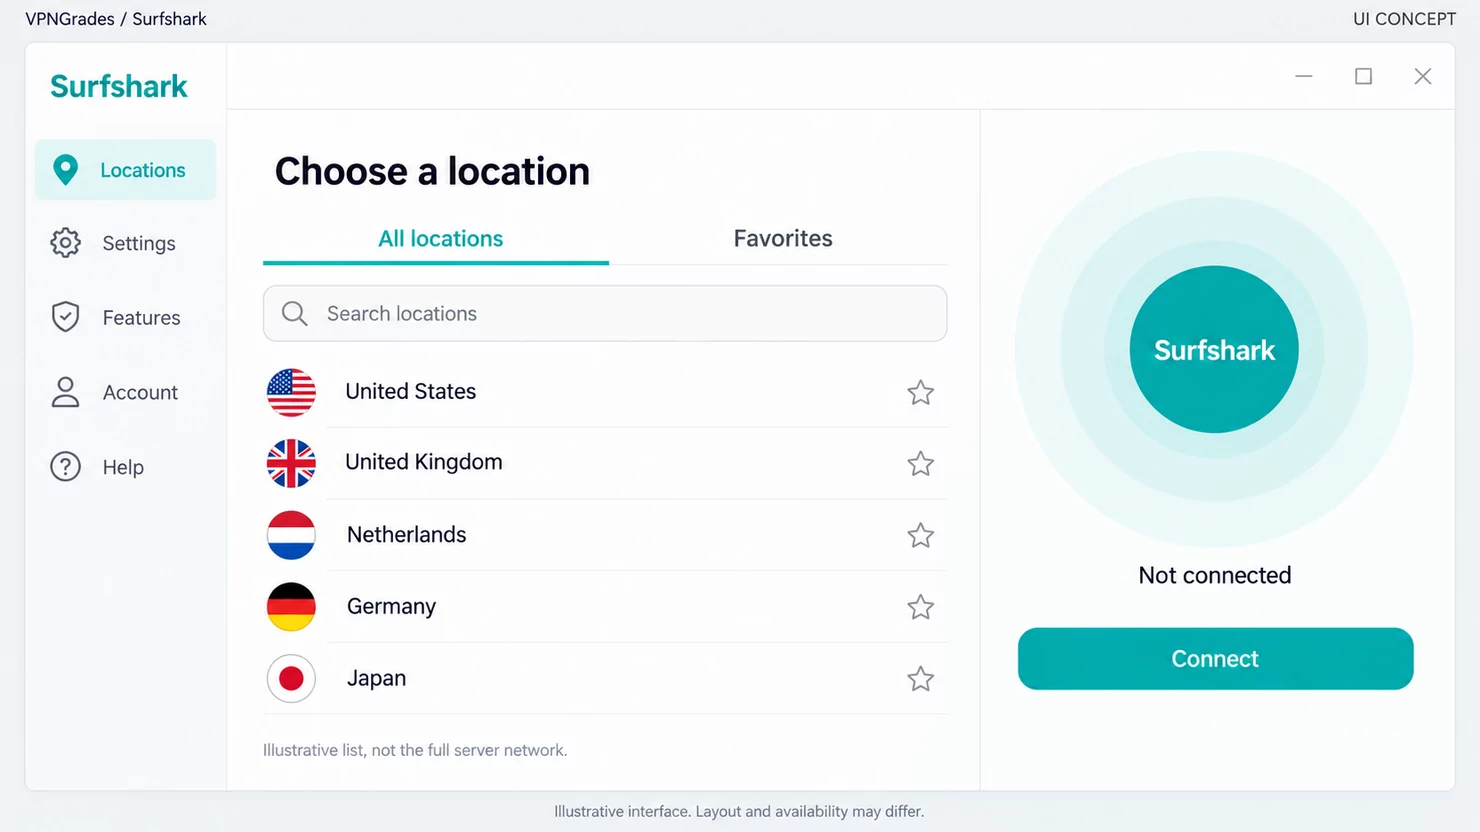
Task: Click the search magnifier icon
Action: coord(294,314)
